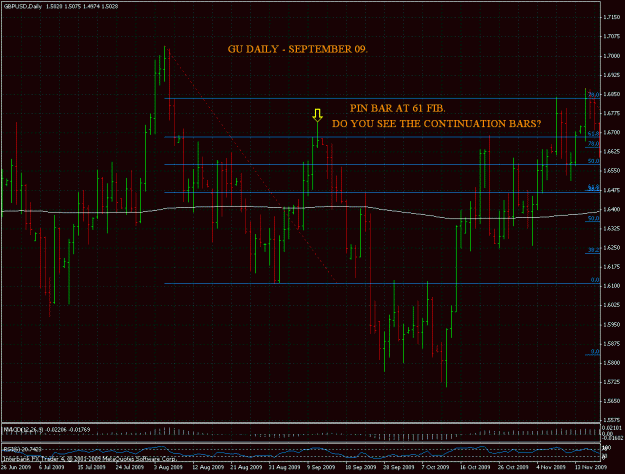625x474 pixels.
Task: Click the blue RSI line in the indicator pane
Action: click(x=299, y=452)
